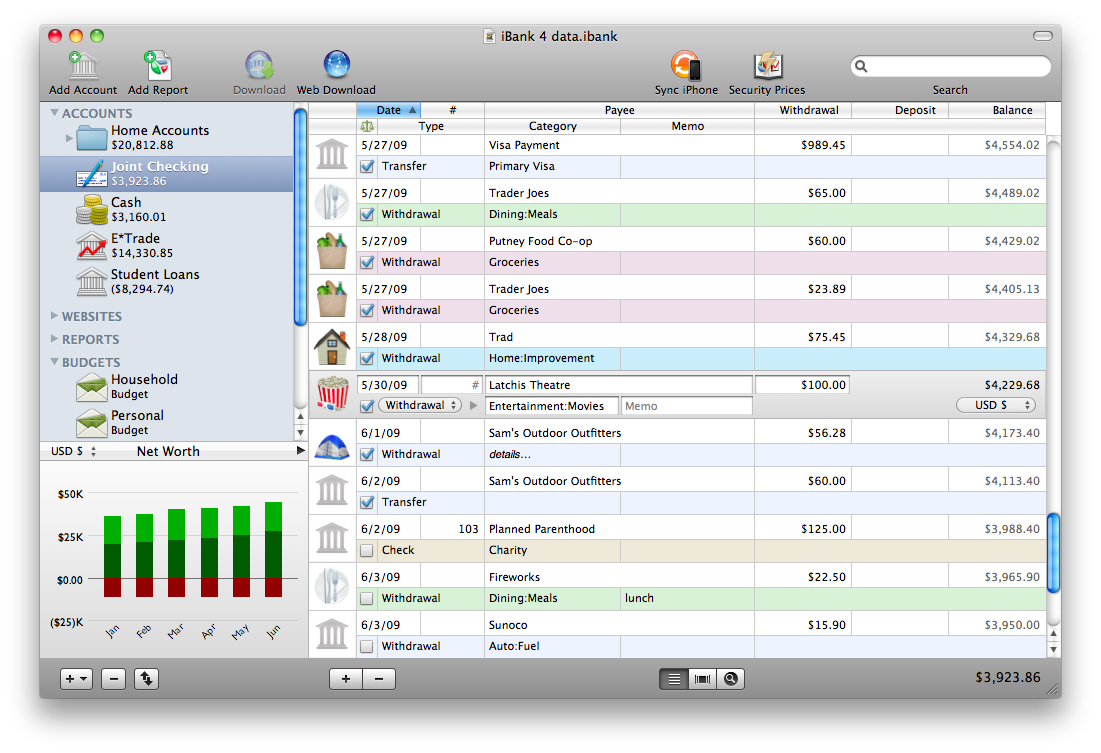Select Student Loans bank icon
The height and width of the screenshot is (753, 1101).
[x=91, y=282]
